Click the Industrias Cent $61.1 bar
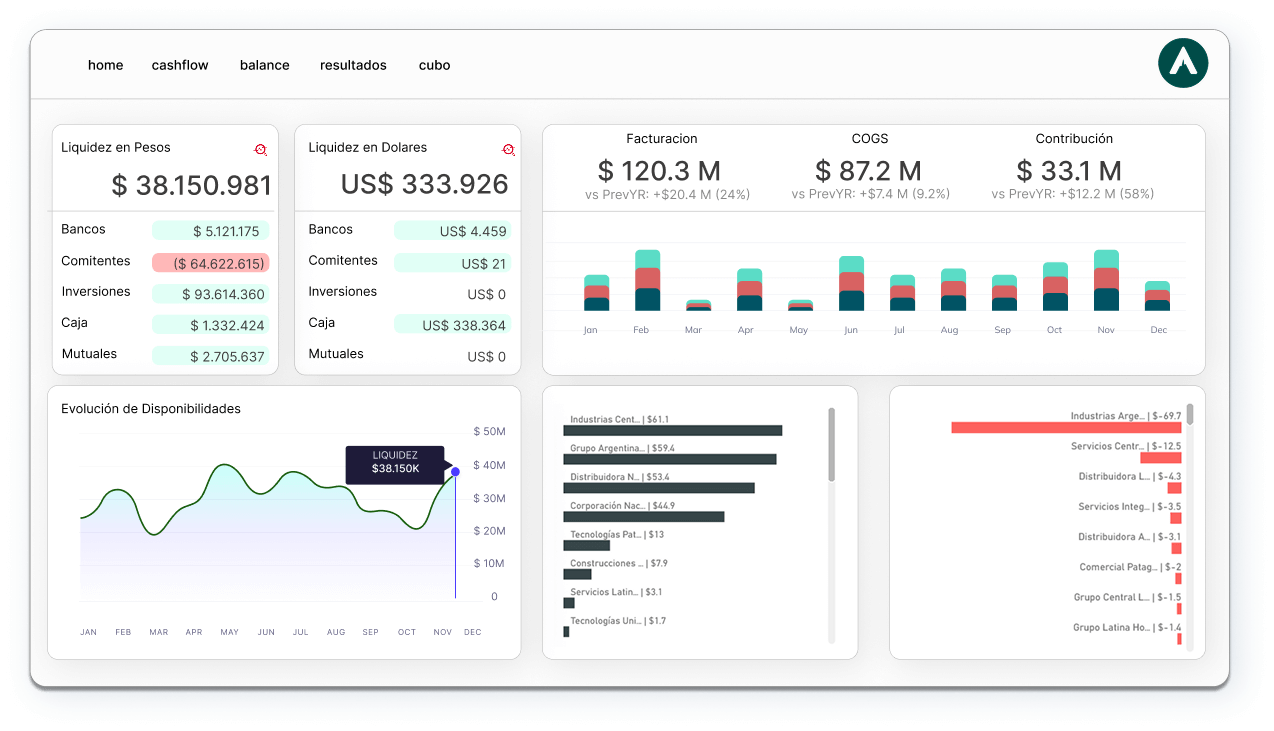This screenshot has height=731, width=1274. coord(673,430)
